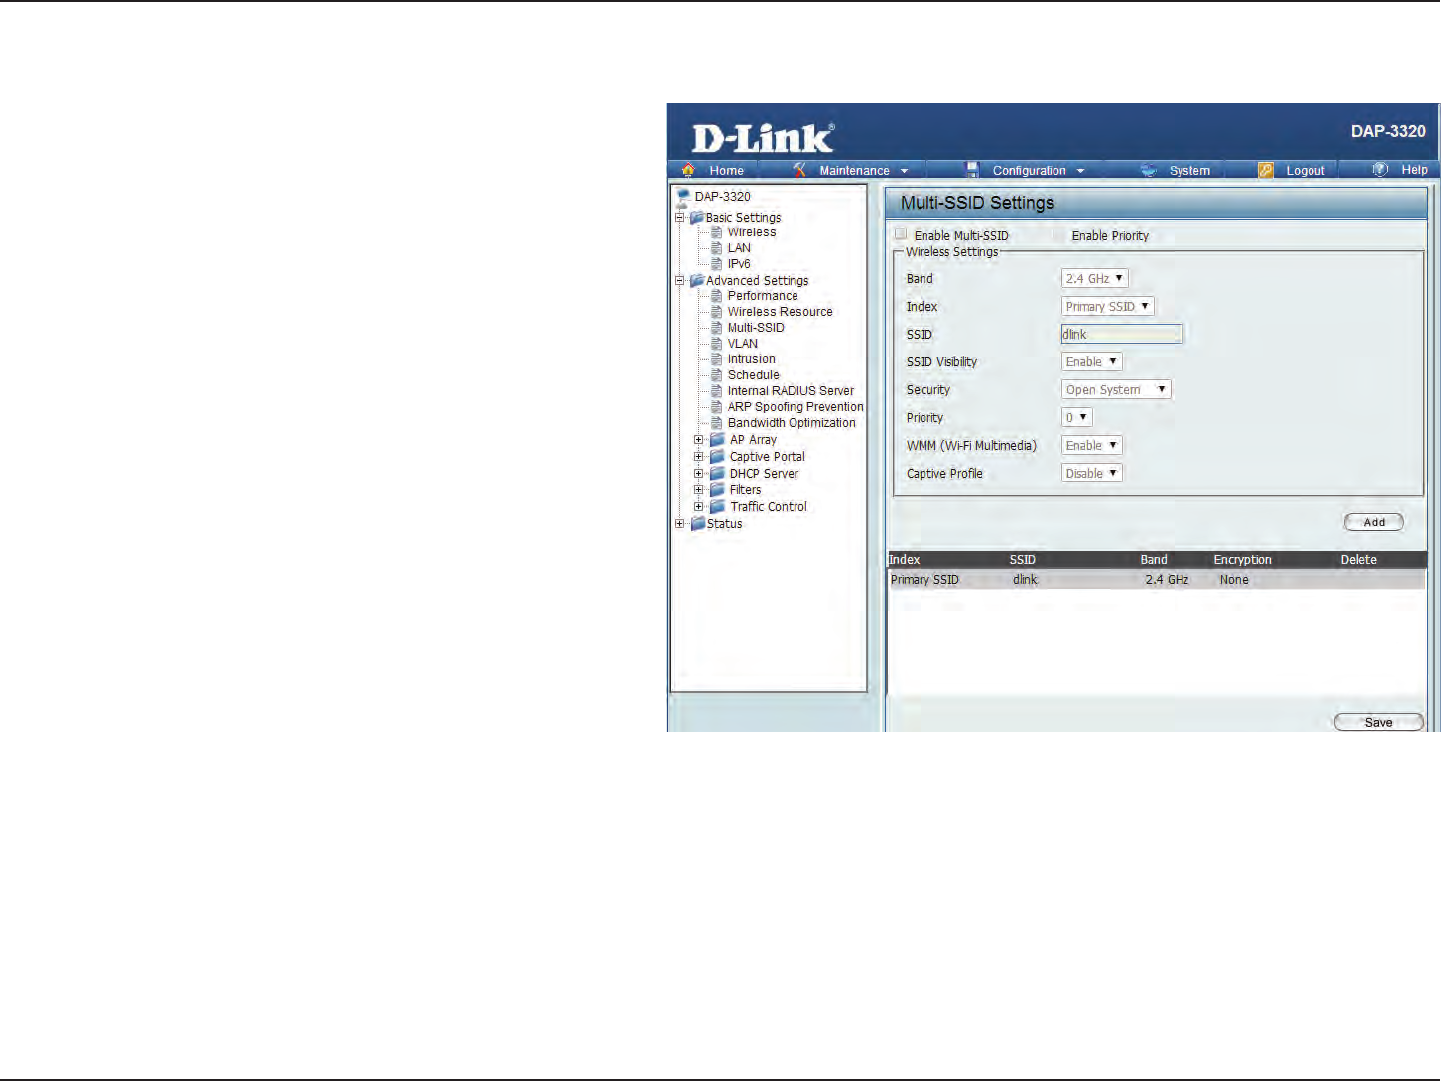
Task: Click the Encryption column header
Action: (x=1242, y=560)
